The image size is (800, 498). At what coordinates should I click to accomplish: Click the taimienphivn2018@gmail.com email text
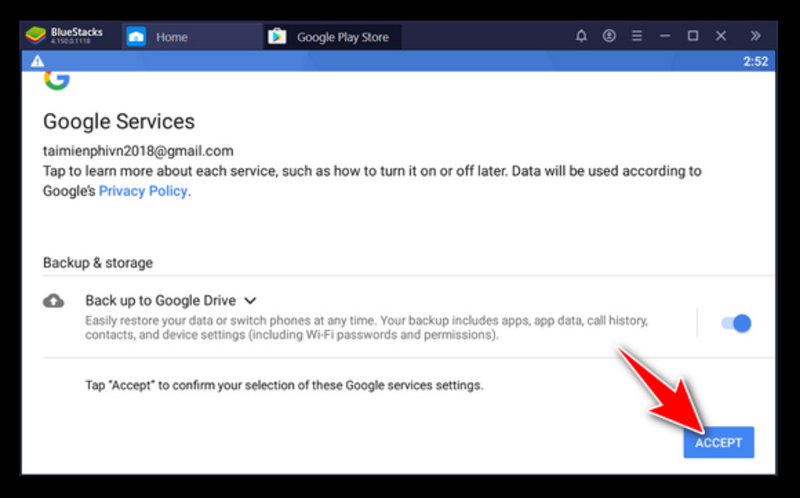click(x=138, y=151)
